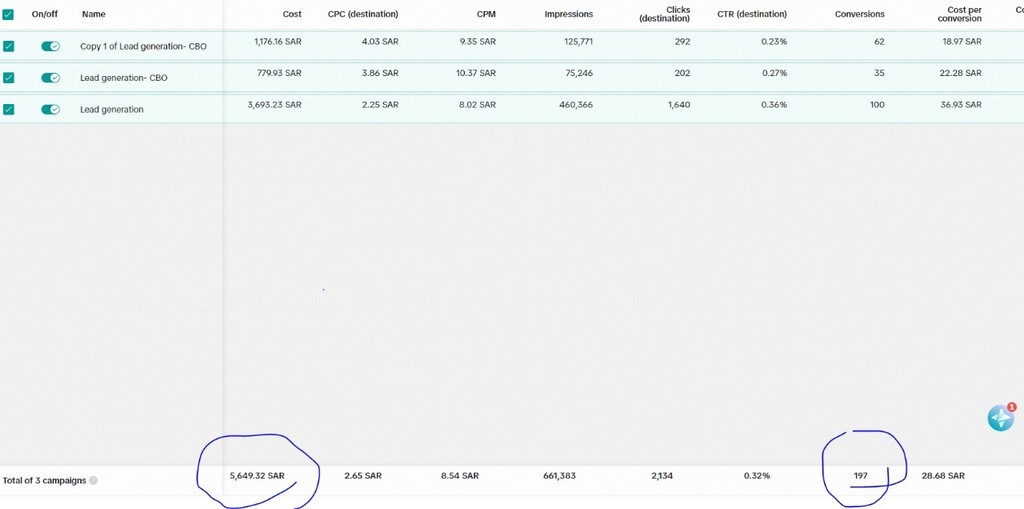Uncheck the Copy 1 of Lead generation- CBO row
This screenshot has height=509, width=1024.
tap(8, 46)
